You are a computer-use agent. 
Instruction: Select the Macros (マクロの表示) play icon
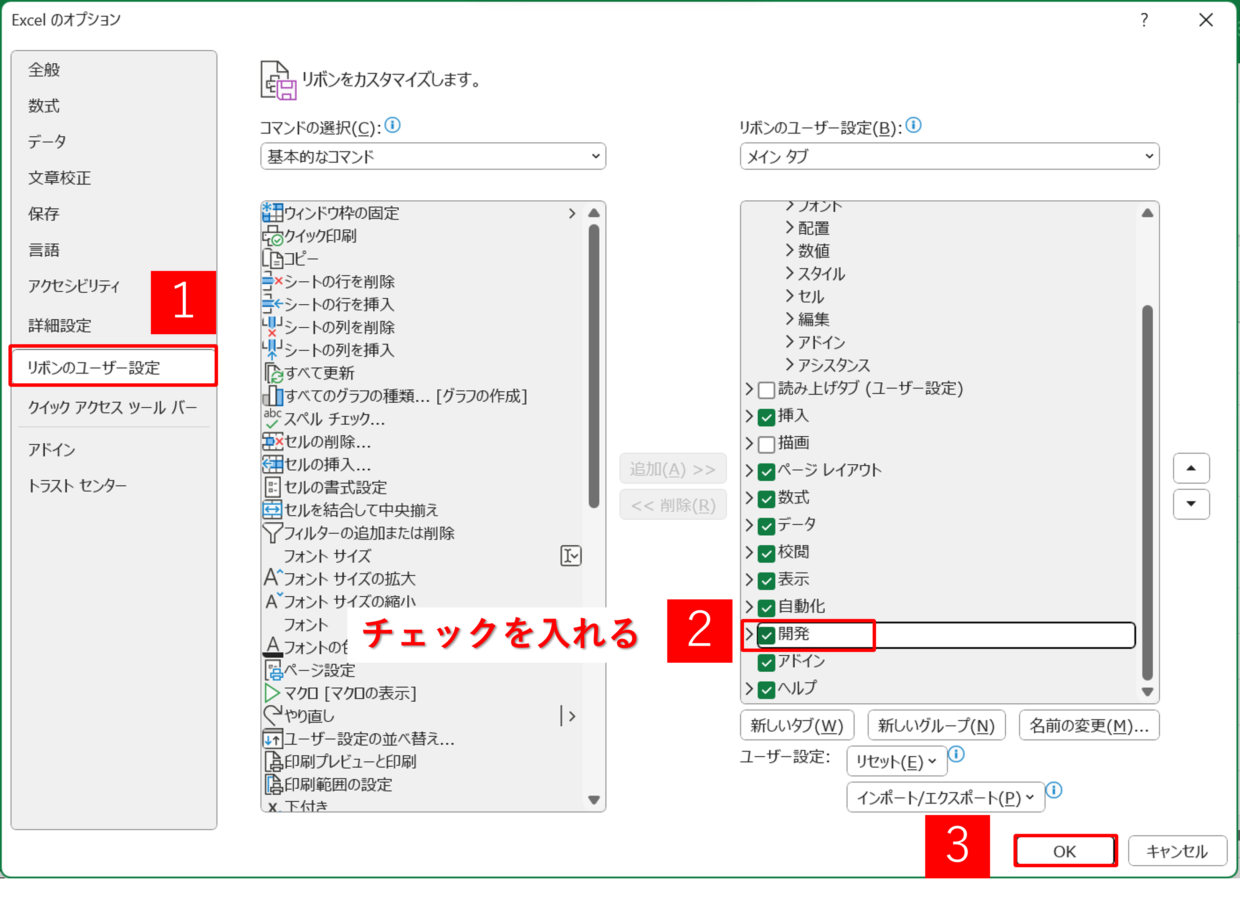pyautogui.click(x=272, y=693)
